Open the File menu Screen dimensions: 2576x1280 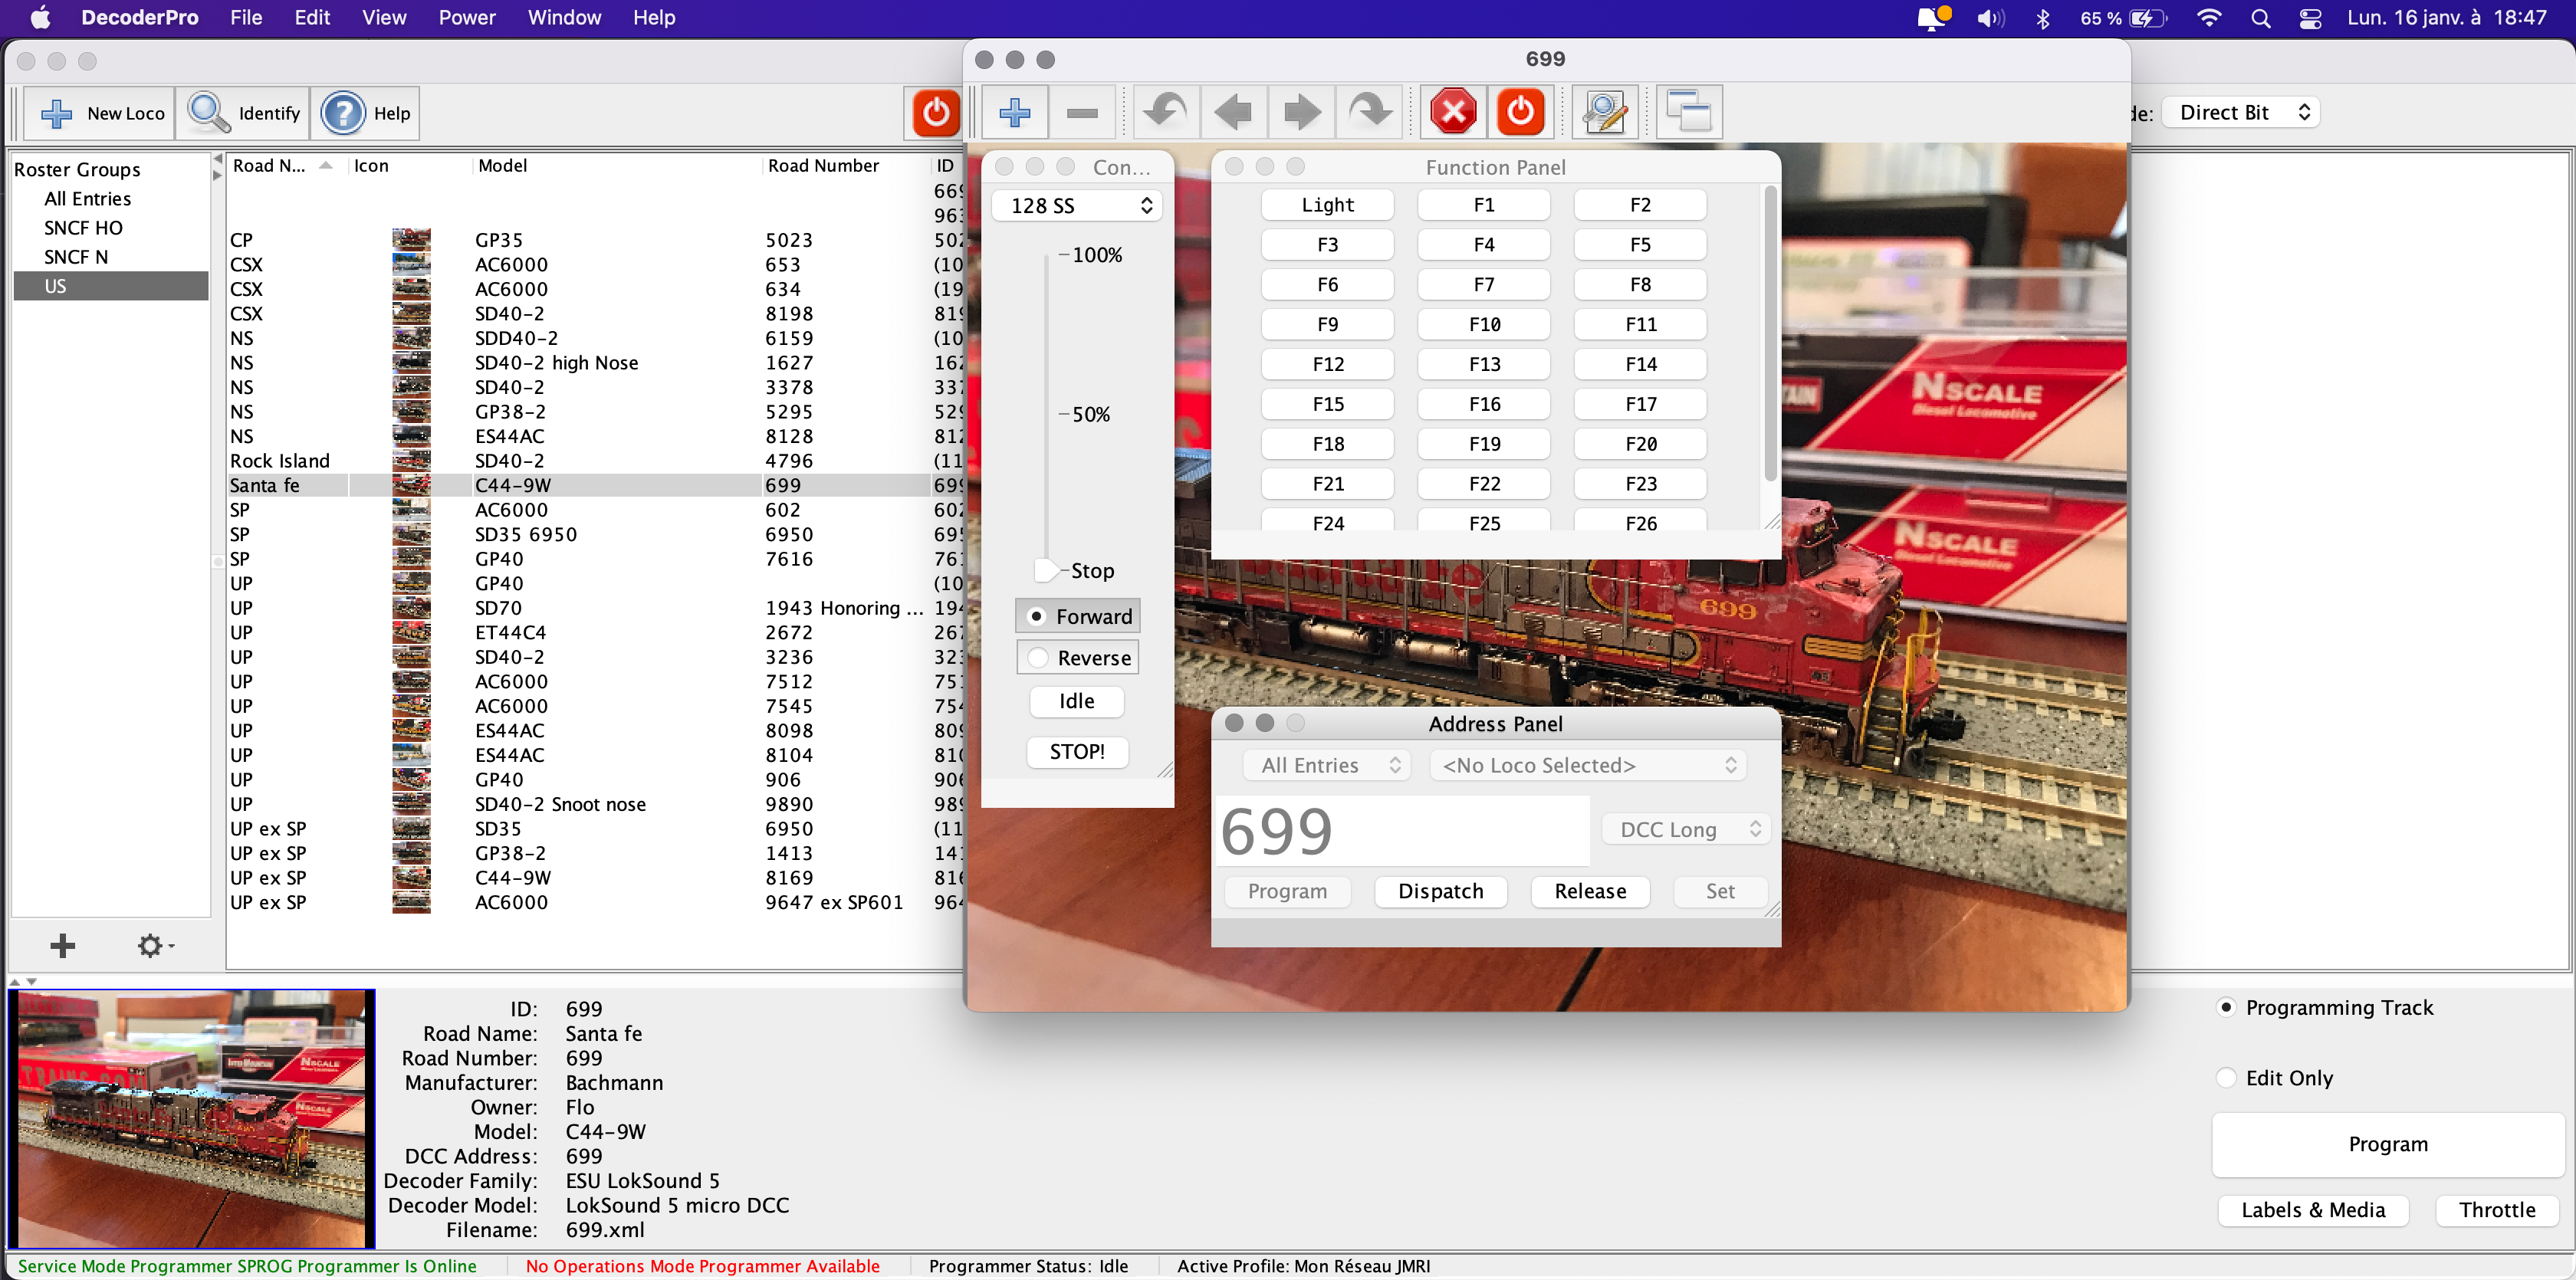click(245, 17)
